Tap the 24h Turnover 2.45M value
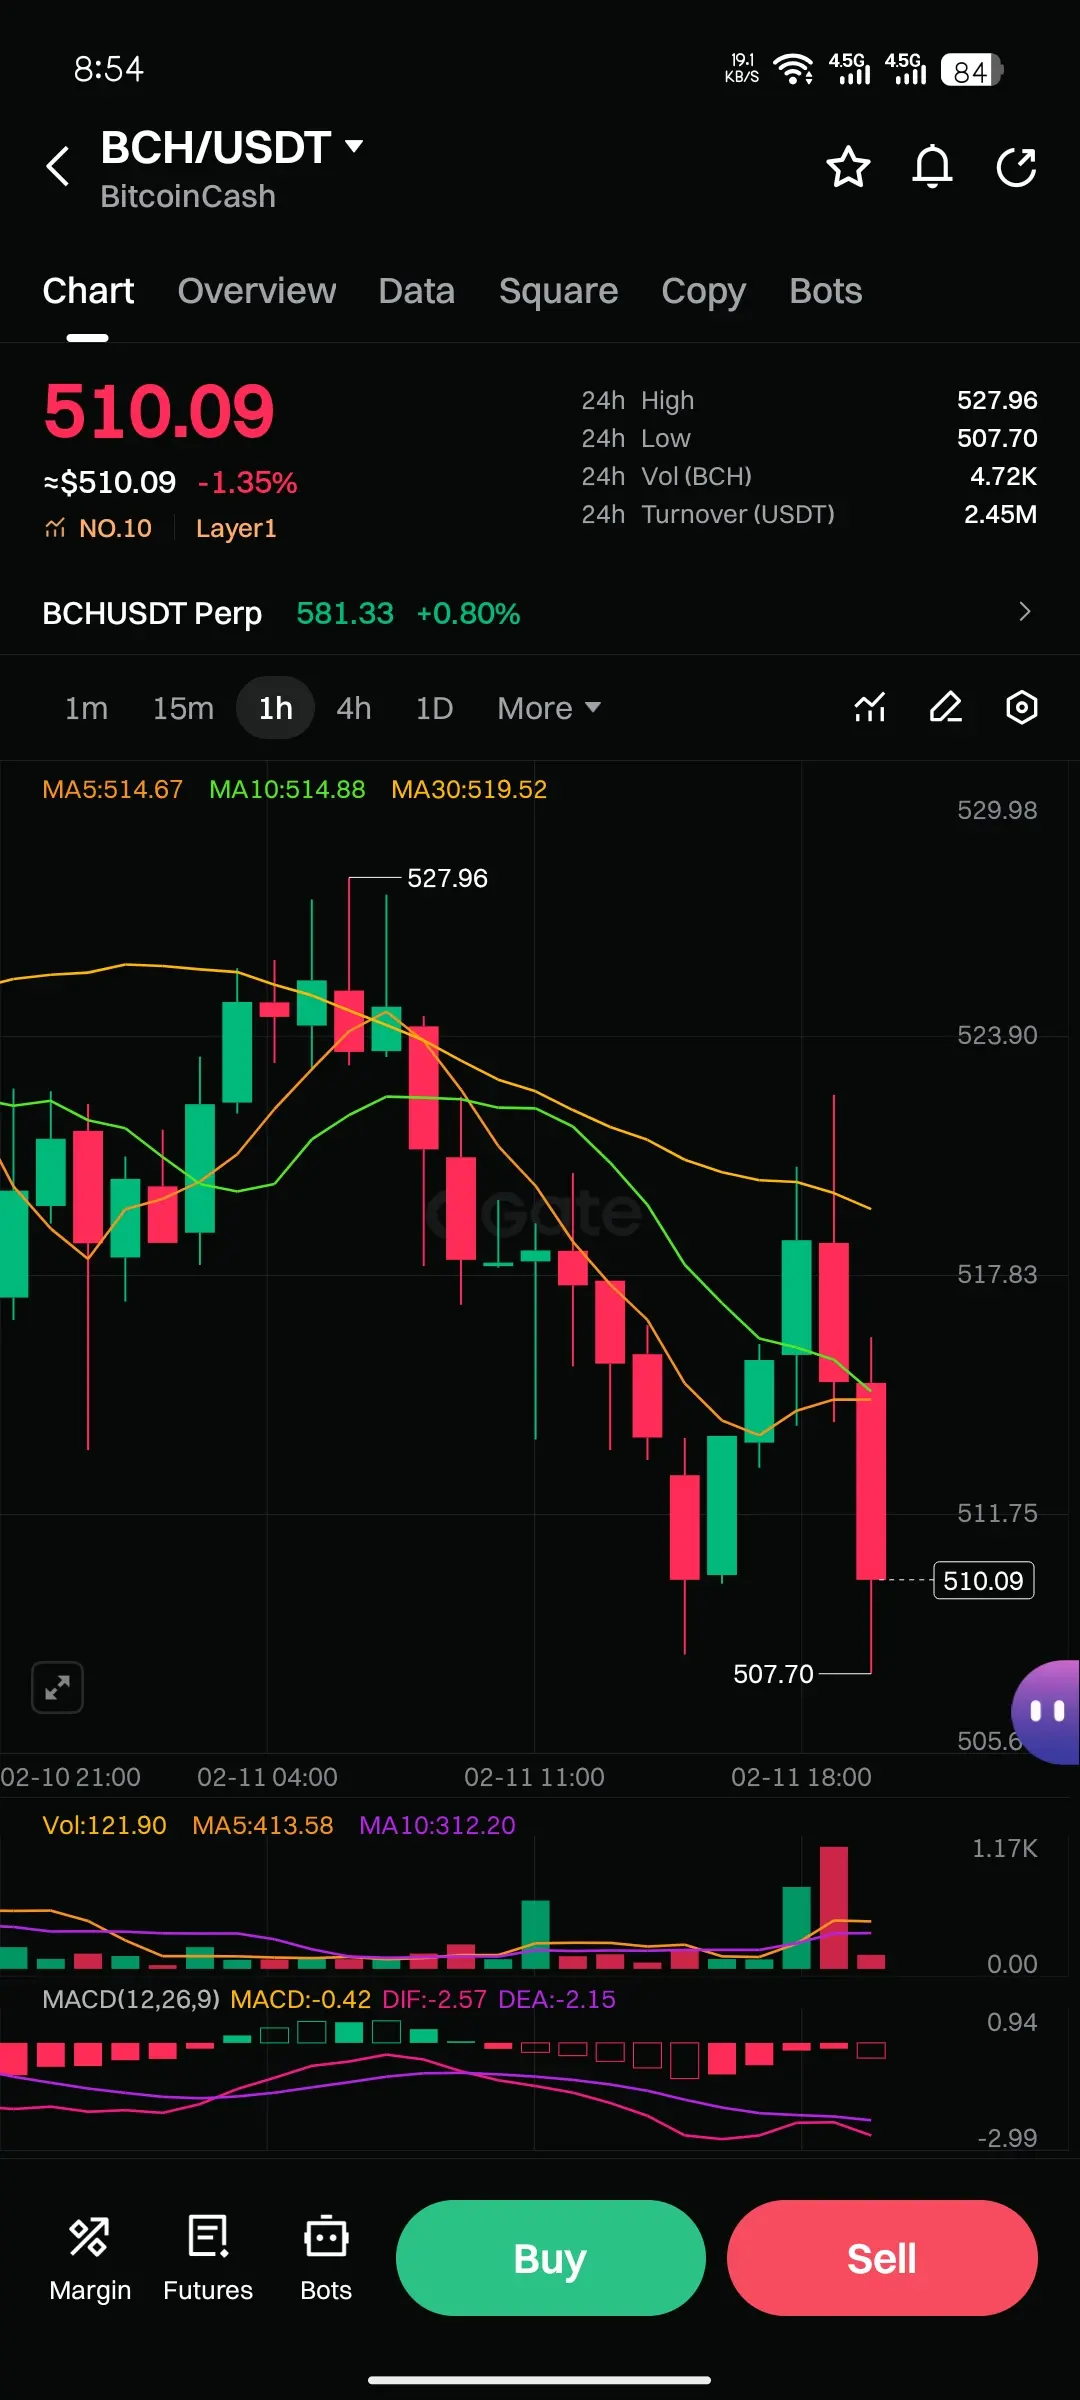Image resolution: width=1080 pixels, height=2400 pixels. [1000, 514]
